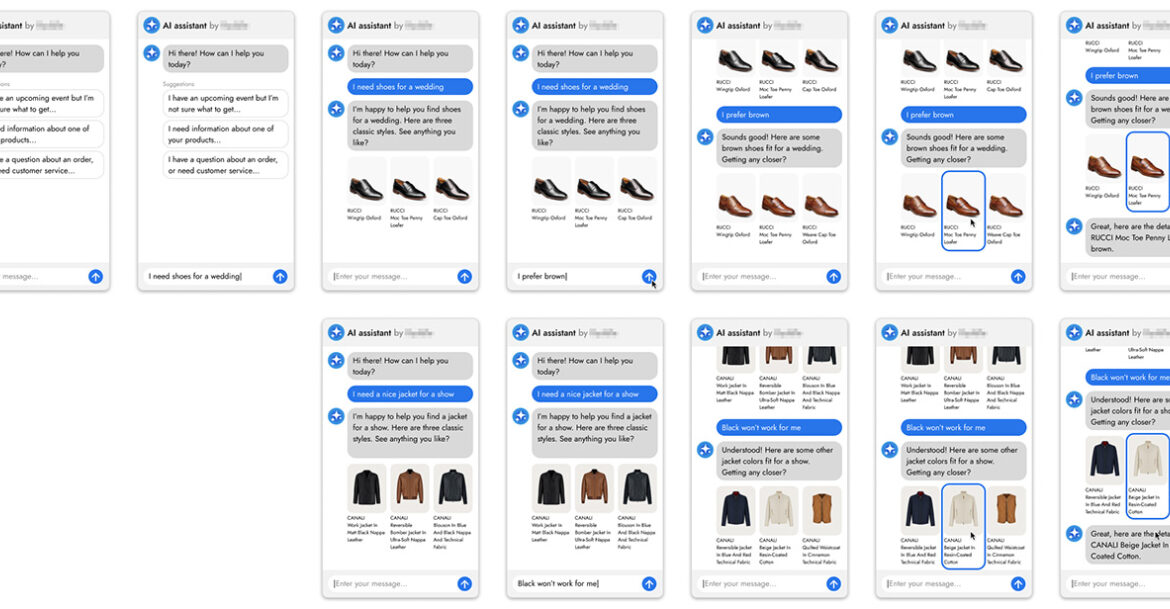Click the blue send arrow in the wedding shoes chat

[x=464, y=276]
